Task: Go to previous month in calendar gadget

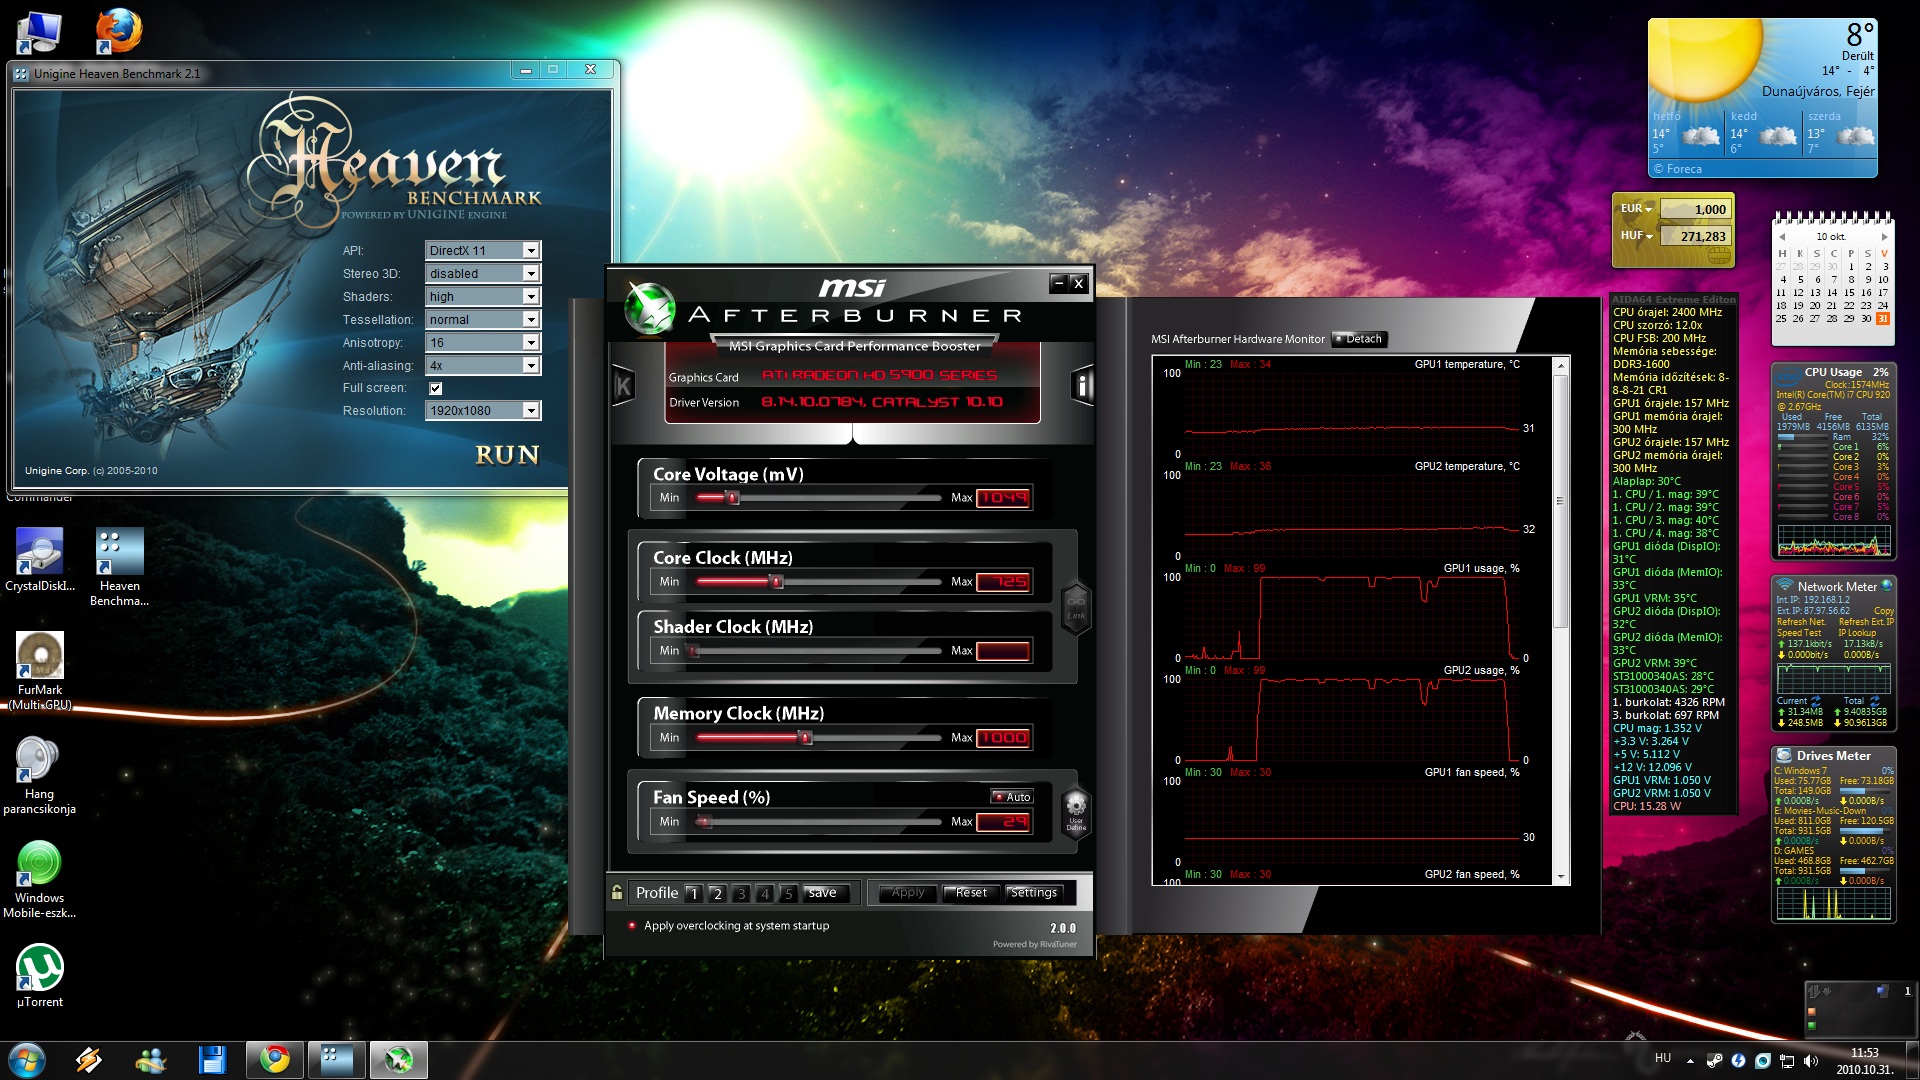Action: tap(1781, 237)
